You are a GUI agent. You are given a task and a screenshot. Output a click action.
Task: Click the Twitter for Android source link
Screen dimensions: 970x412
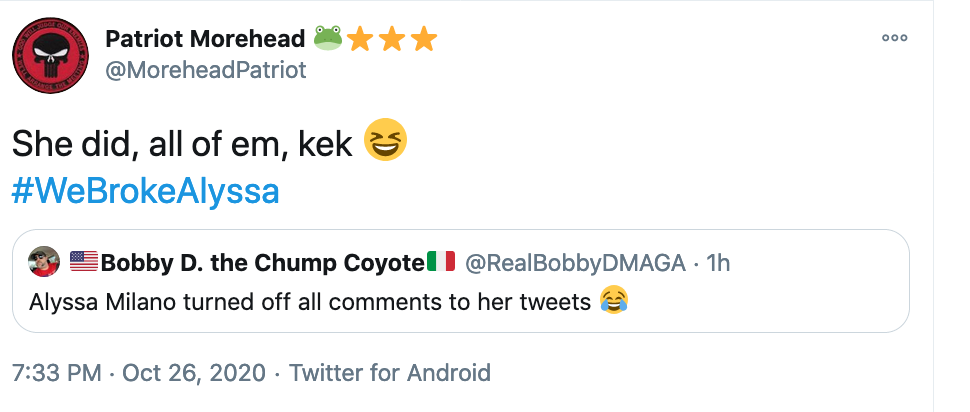tap(390, 373)
